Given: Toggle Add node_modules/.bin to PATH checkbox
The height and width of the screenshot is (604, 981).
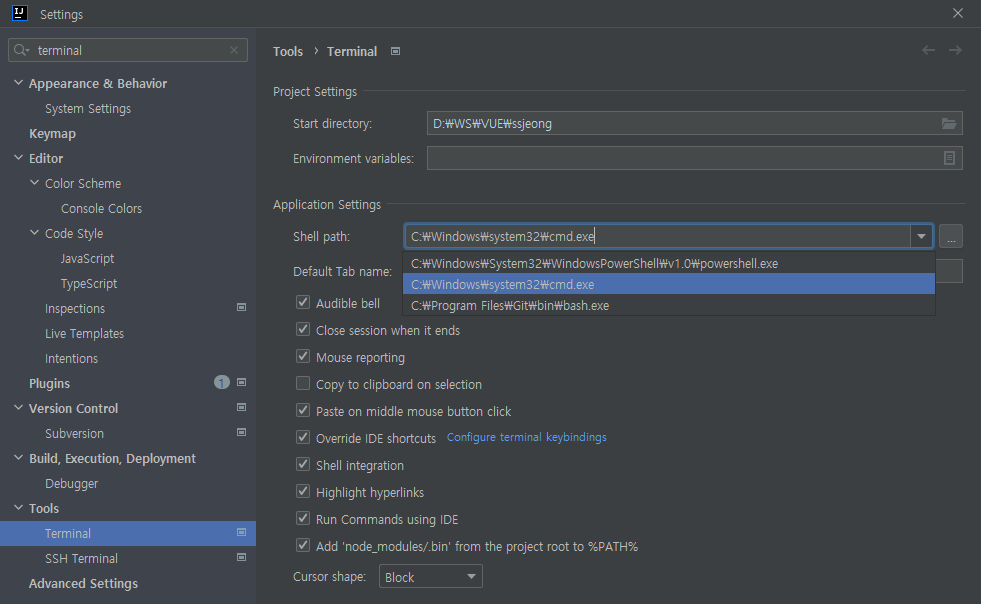Looking at the screenshot, I should (303, 545).
